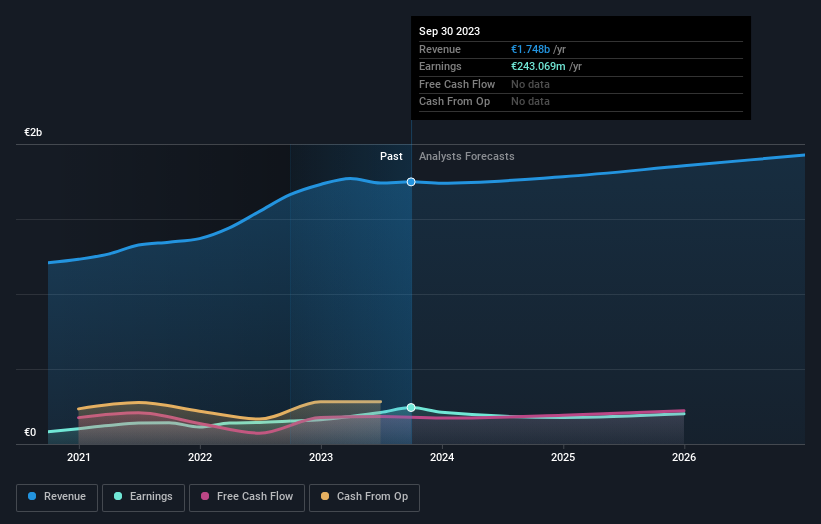Click the 2021 x-axis label

pos(79,457)
